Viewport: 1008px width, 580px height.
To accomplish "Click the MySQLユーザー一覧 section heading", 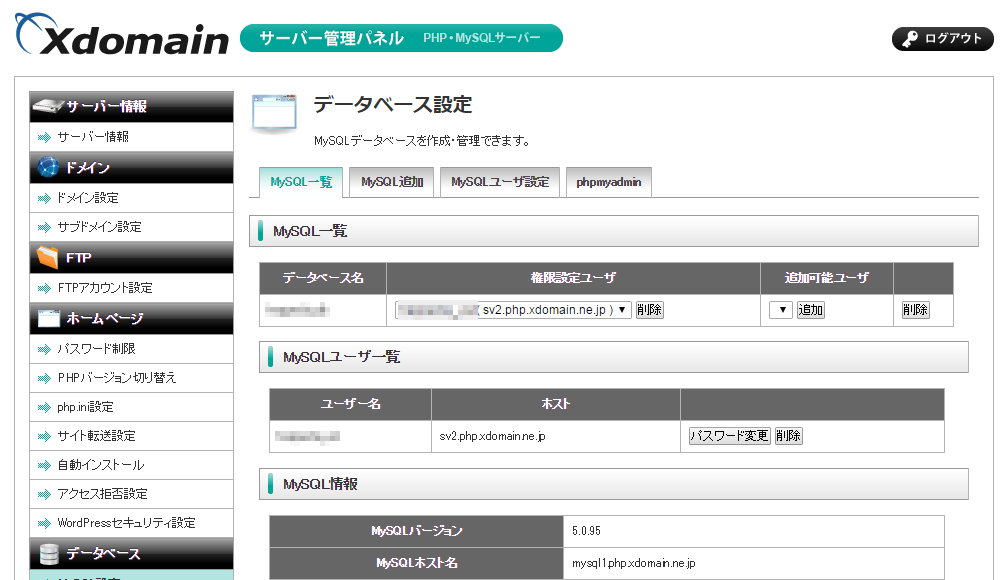I will pos(614,357).
